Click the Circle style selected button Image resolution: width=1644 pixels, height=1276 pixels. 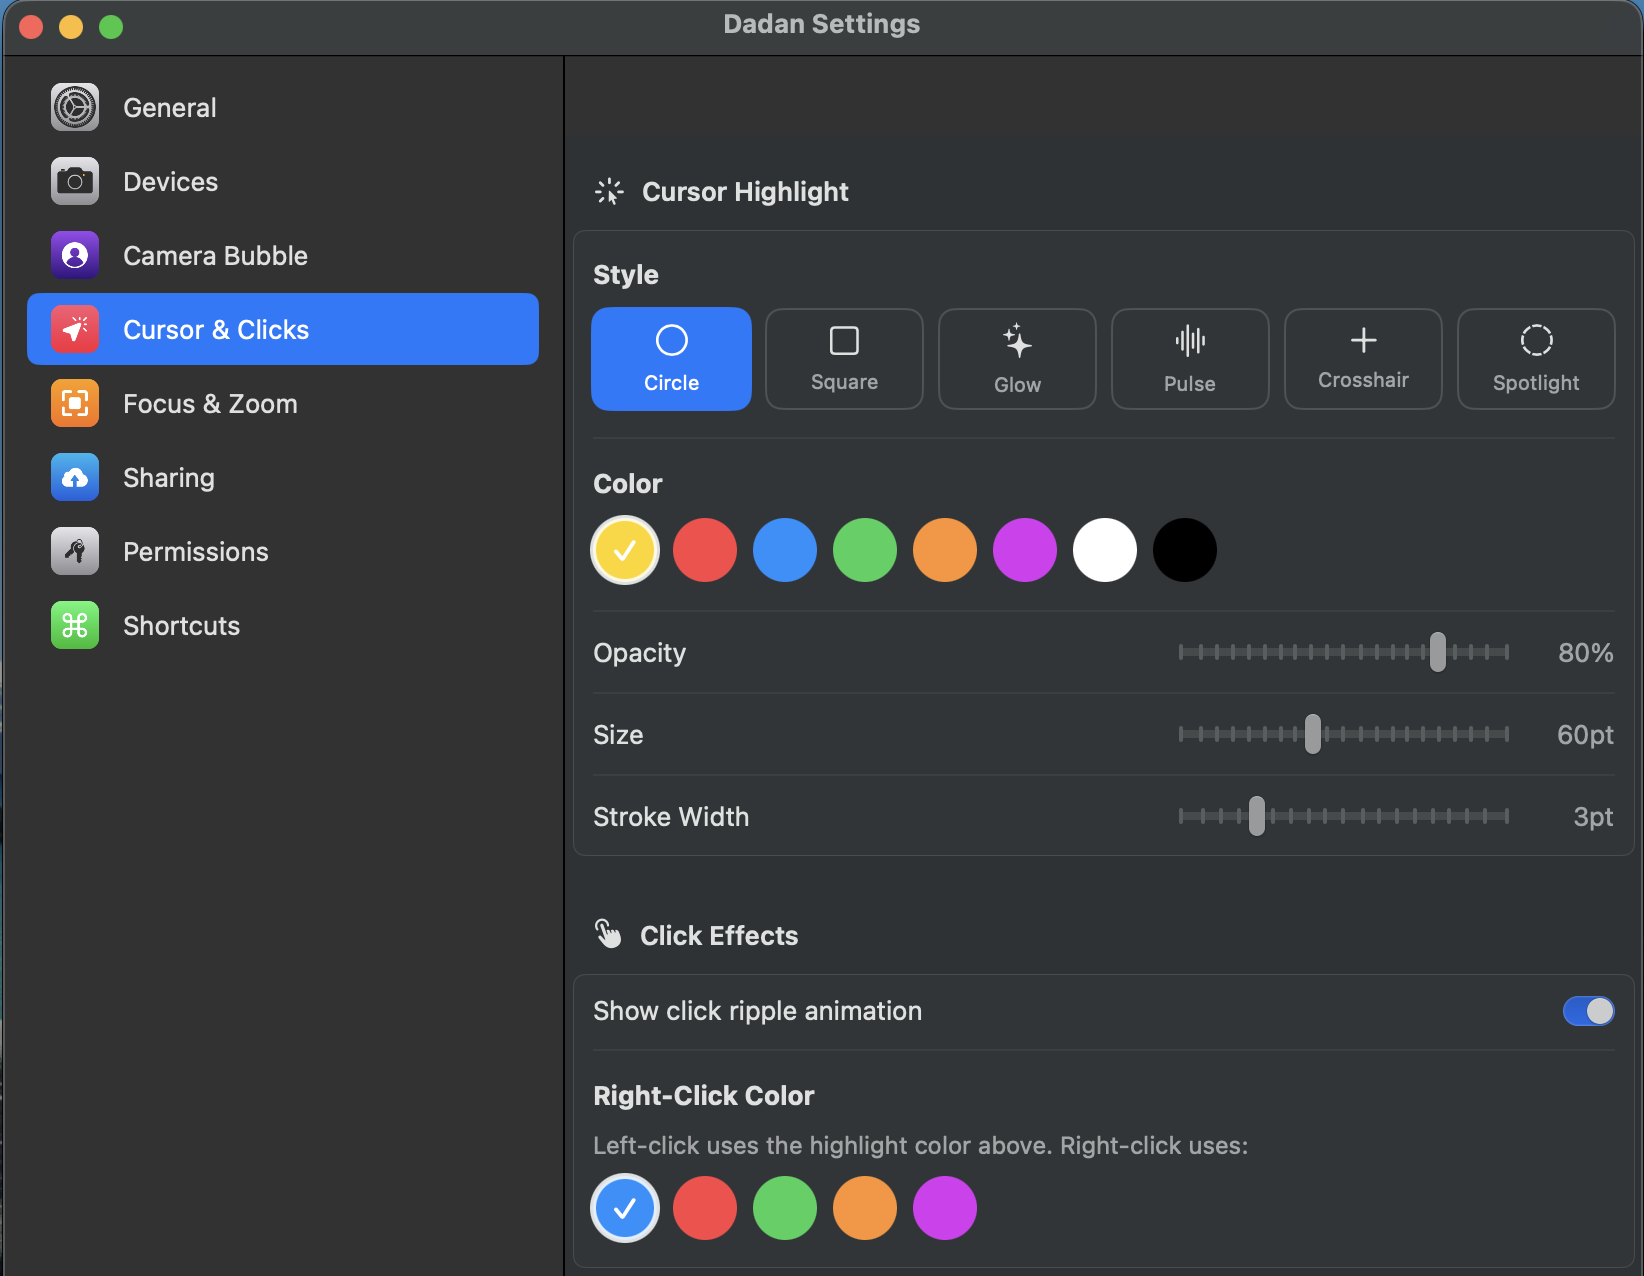(671, 359)
